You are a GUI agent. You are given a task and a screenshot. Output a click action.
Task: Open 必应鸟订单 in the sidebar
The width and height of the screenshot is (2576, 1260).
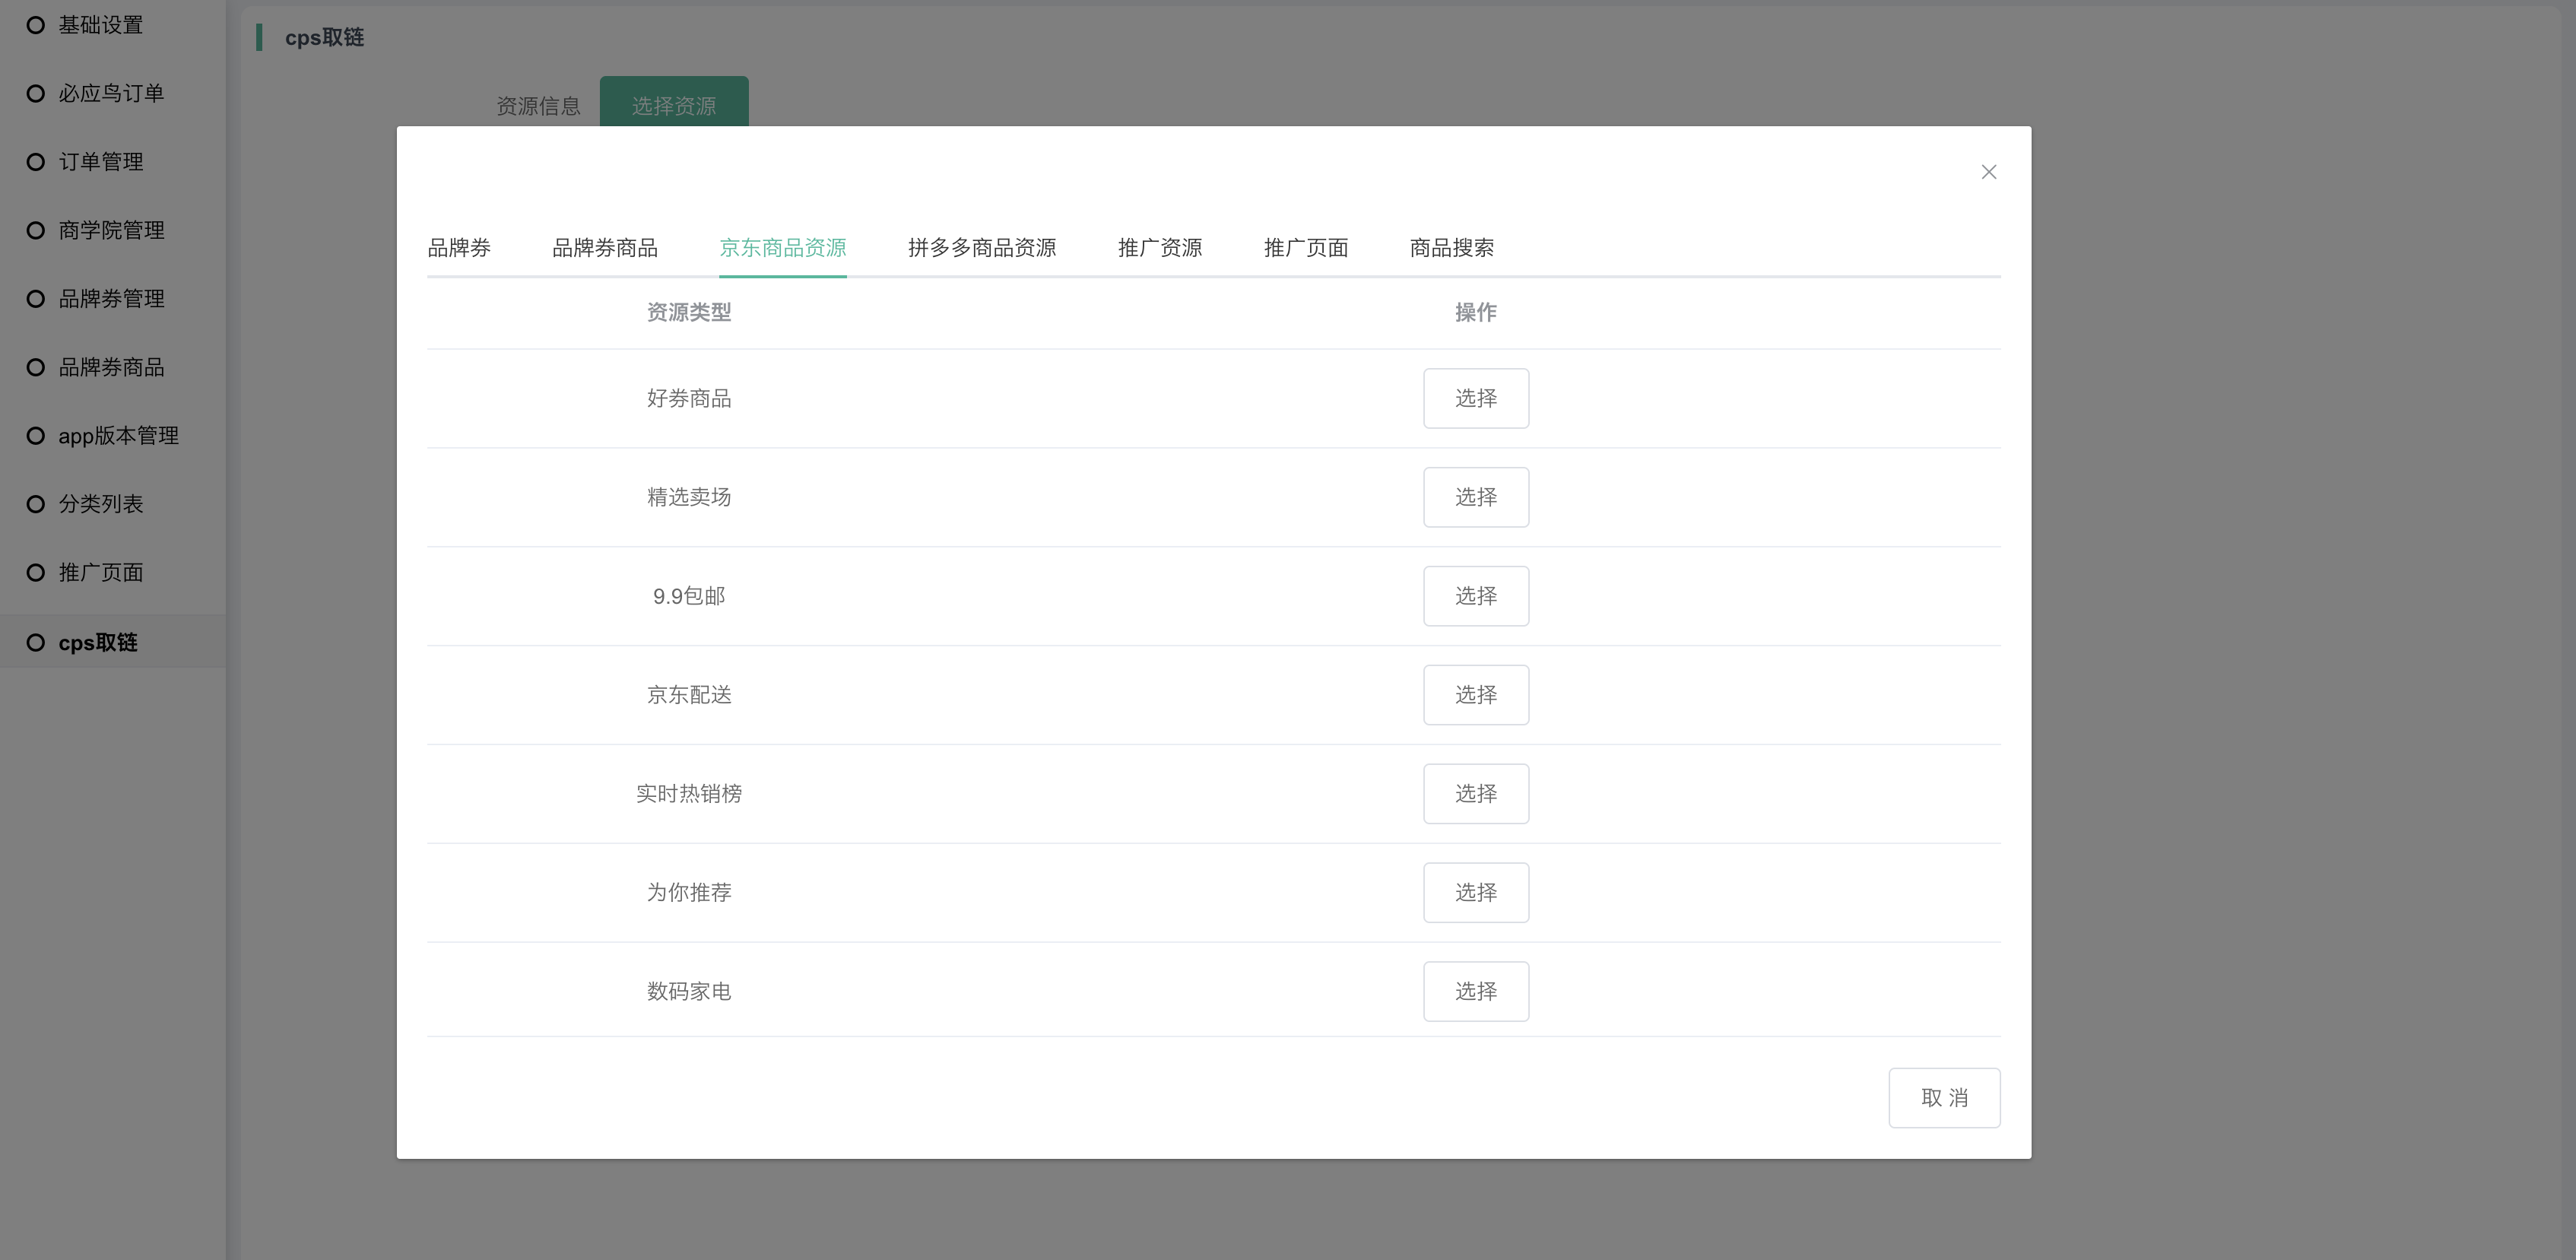tap(111, 94)
